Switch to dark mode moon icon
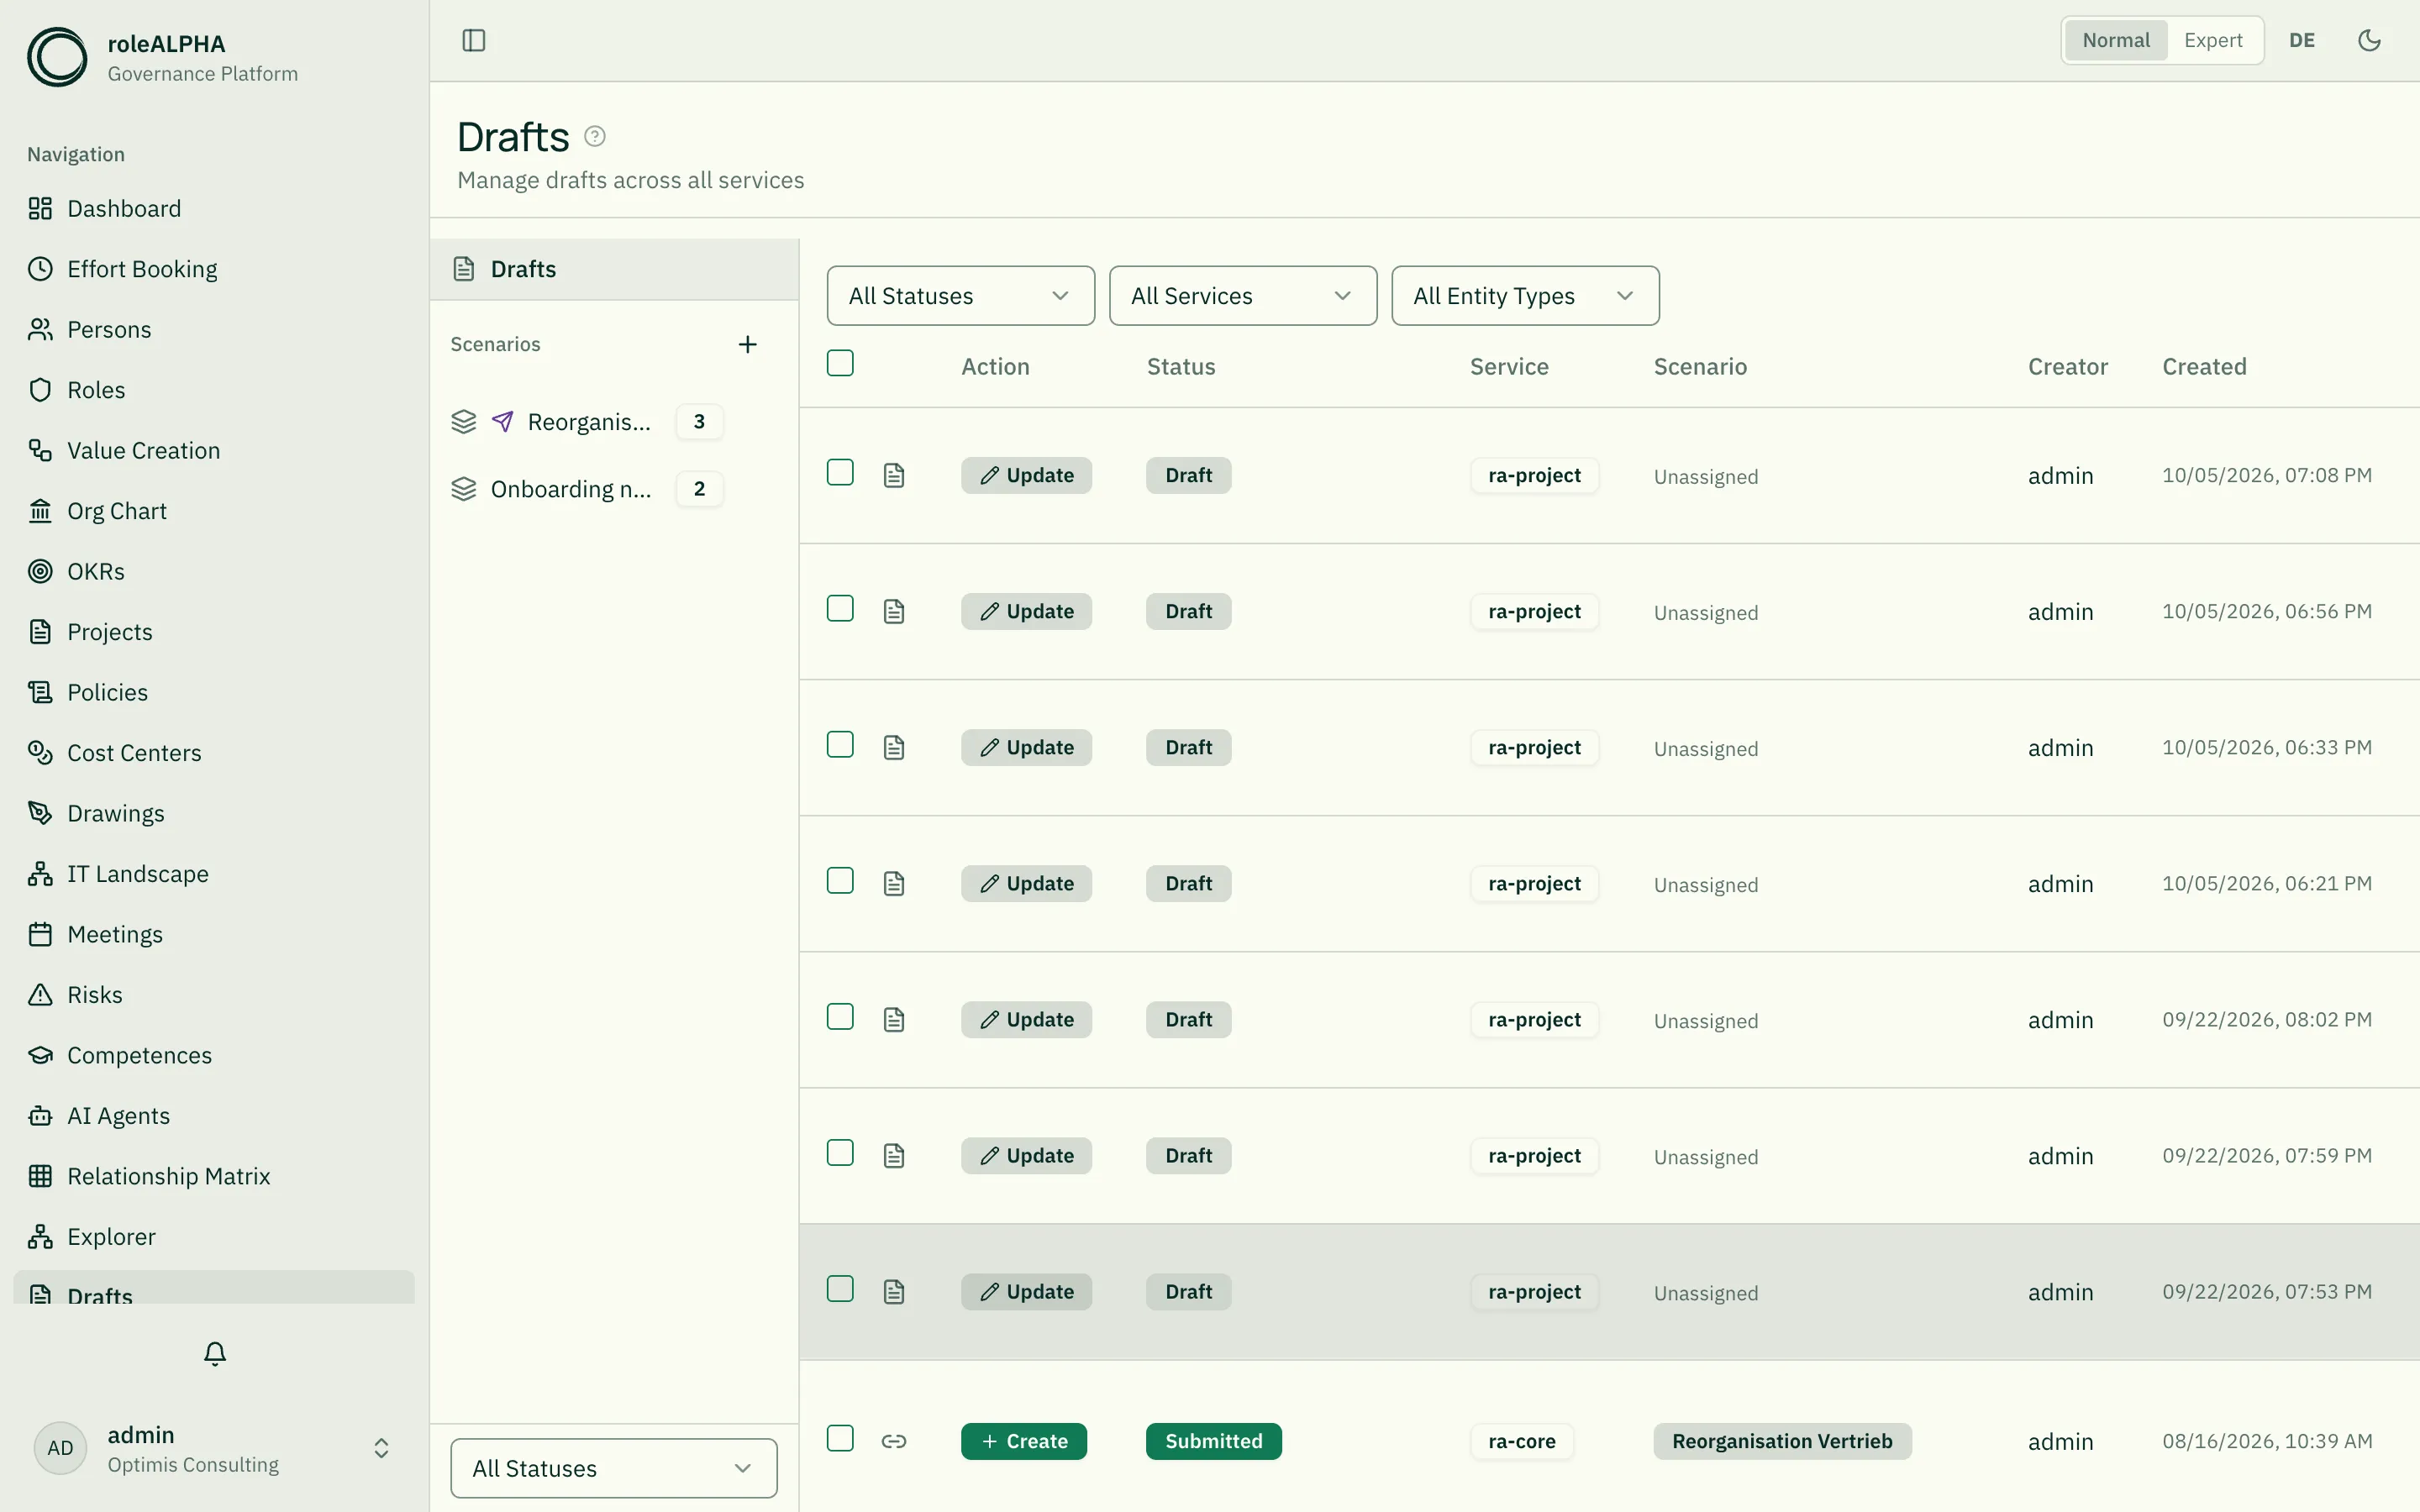 2369,40
